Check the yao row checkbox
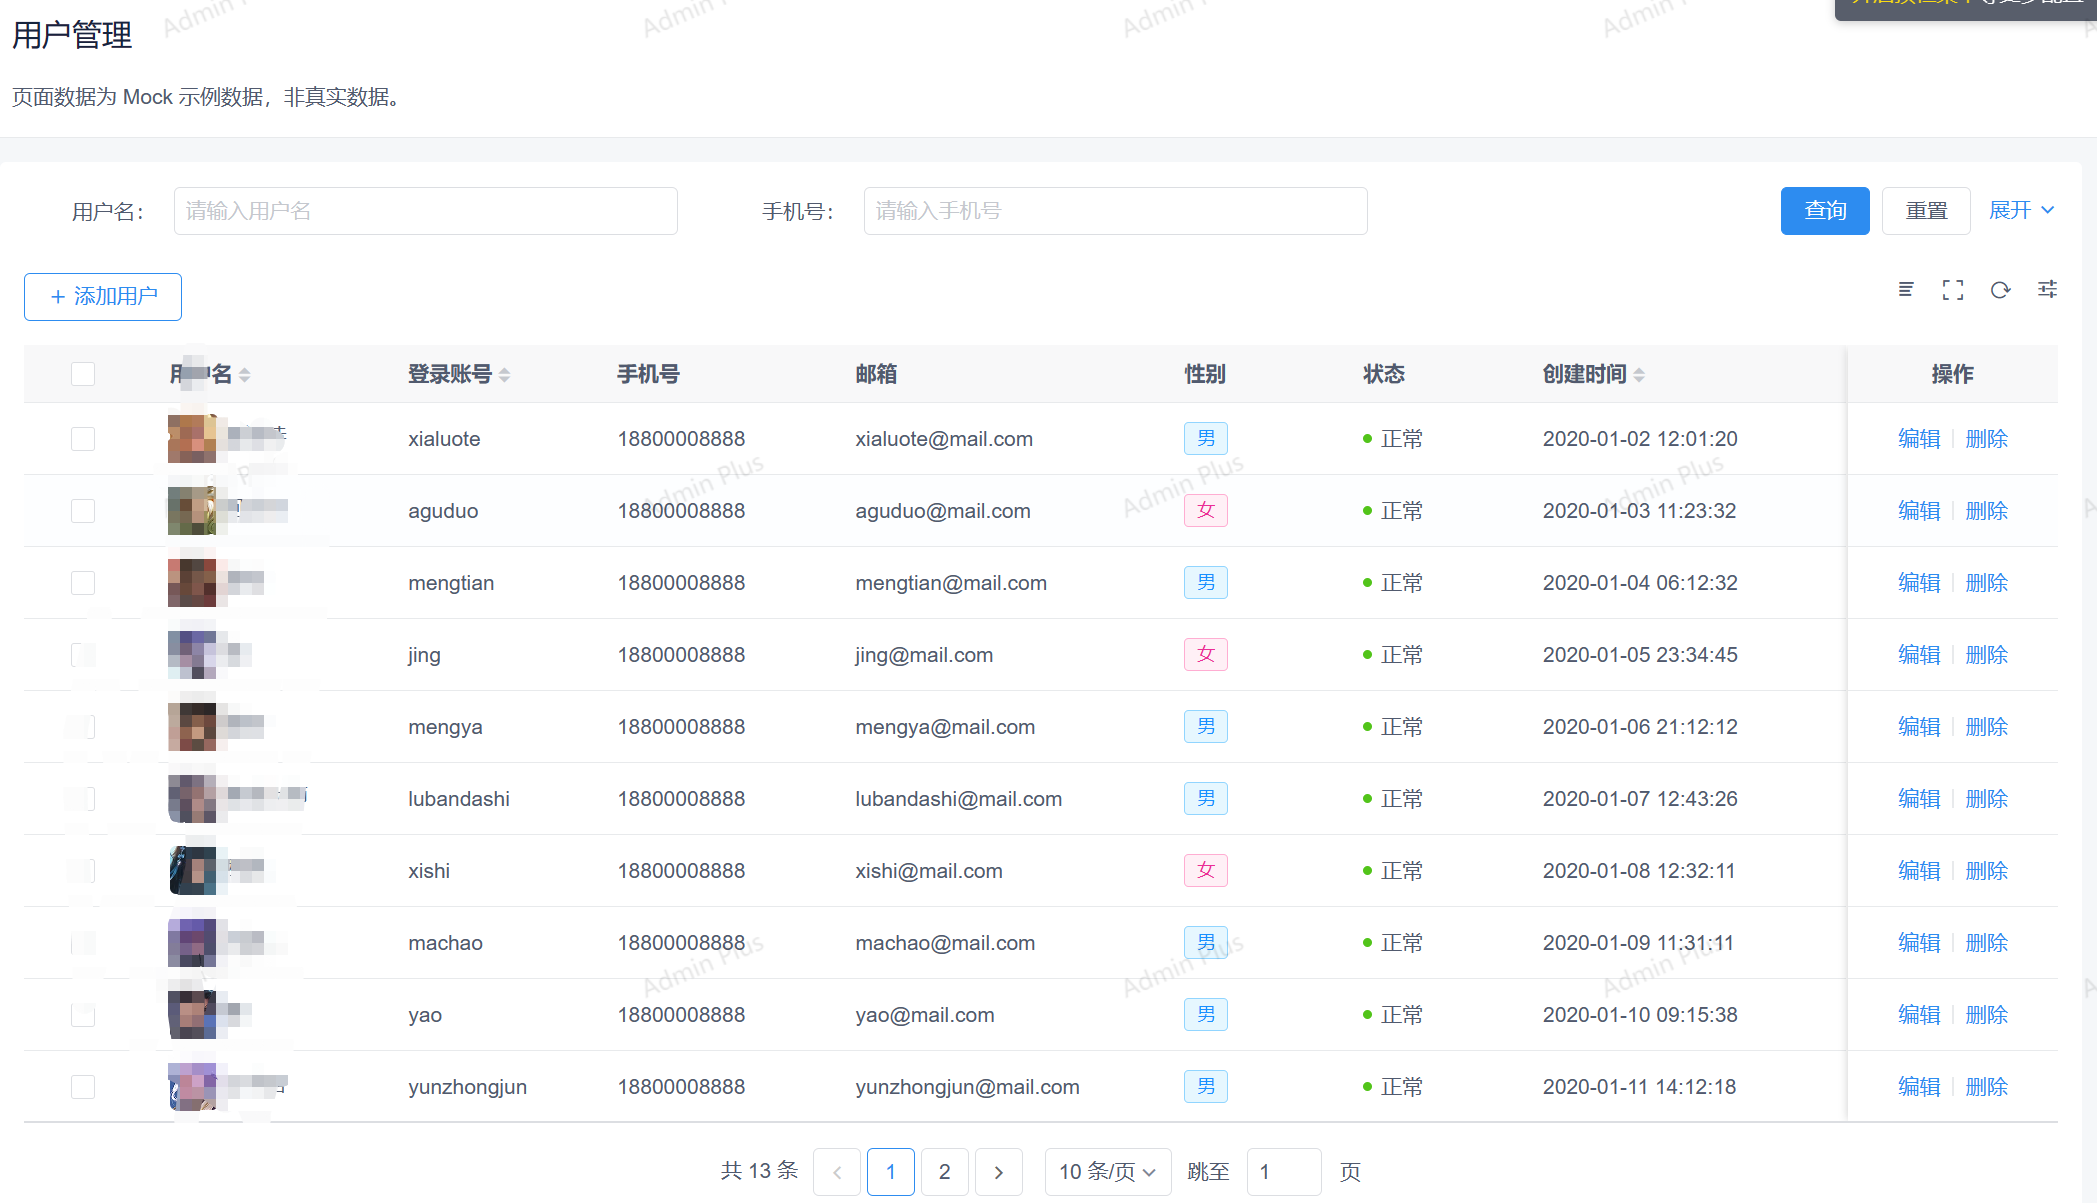Screen dimensions: 2097x1203 83,1015
